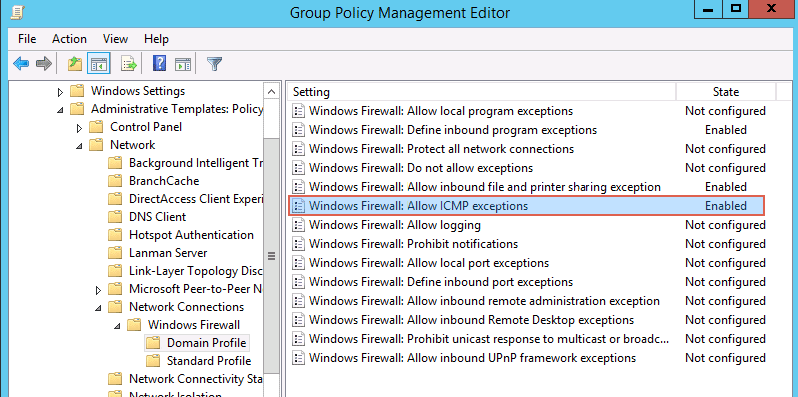Click Control Panel folder icon

click(x=96, y=127)
